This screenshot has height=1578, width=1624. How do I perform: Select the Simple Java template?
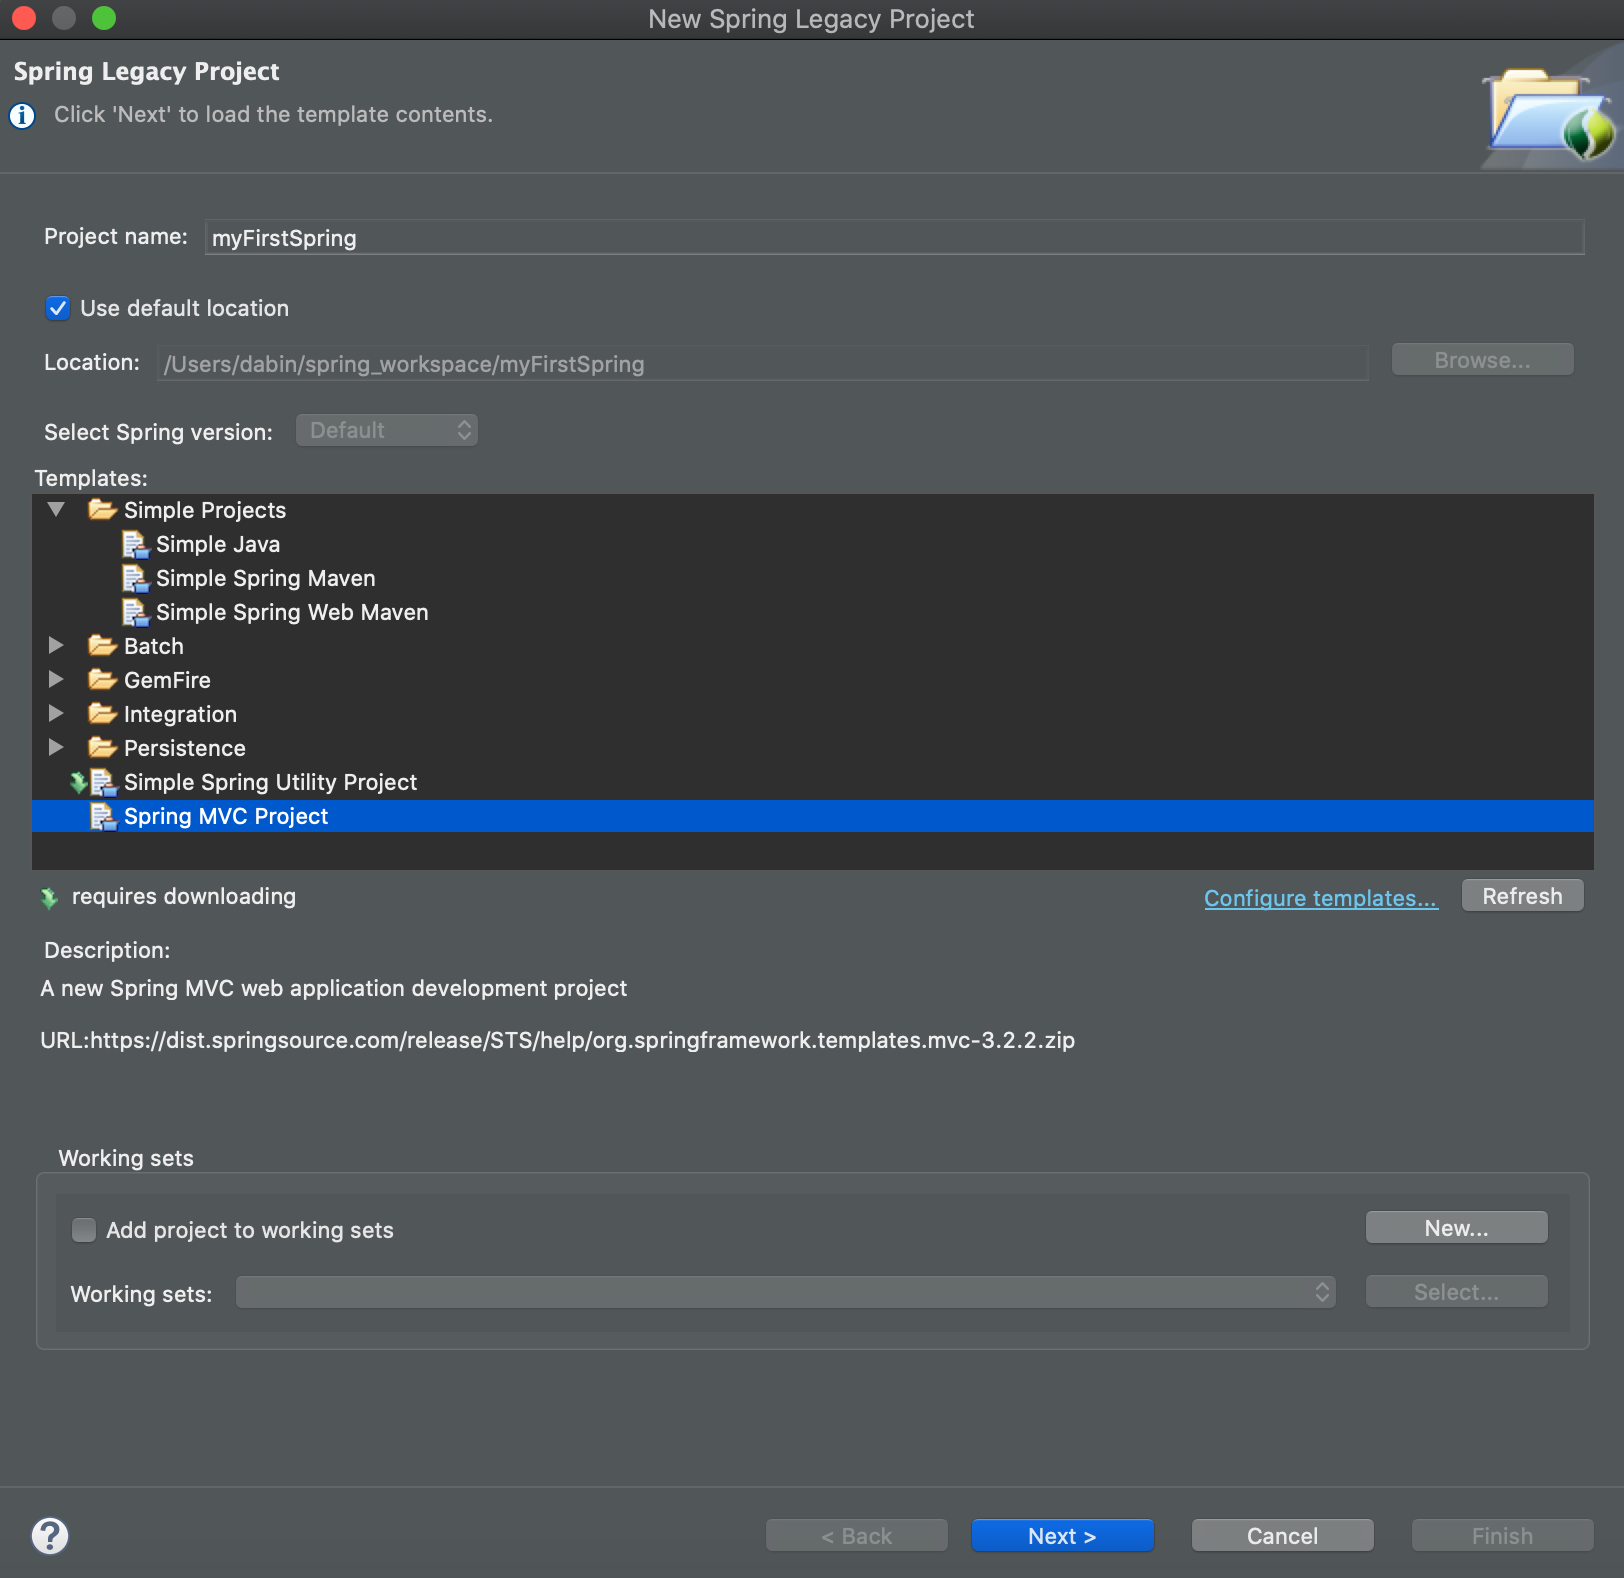[x=218, y=544]
